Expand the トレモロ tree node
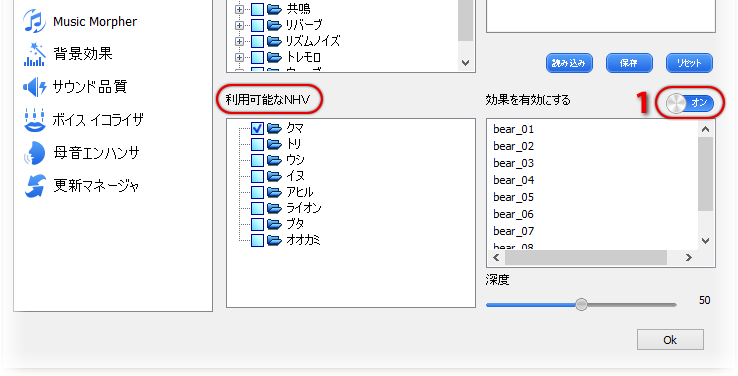This screenshot has width=738, height=376. coord(240,57)
